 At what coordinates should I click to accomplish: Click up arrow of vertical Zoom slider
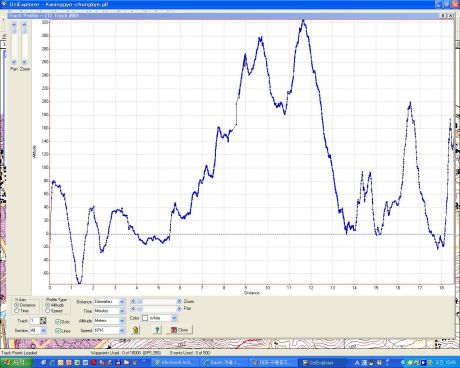click(24, 24)
